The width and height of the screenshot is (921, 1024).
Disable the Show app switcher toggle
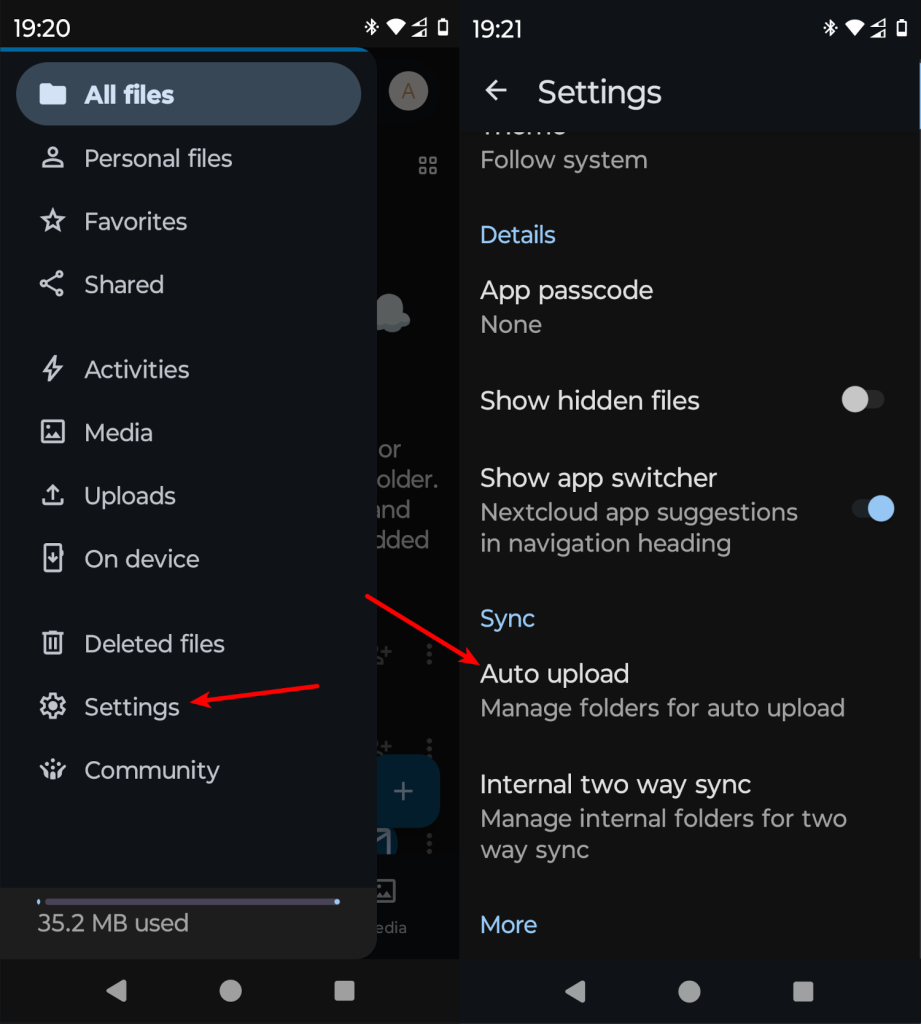click(x=872, y=509)
